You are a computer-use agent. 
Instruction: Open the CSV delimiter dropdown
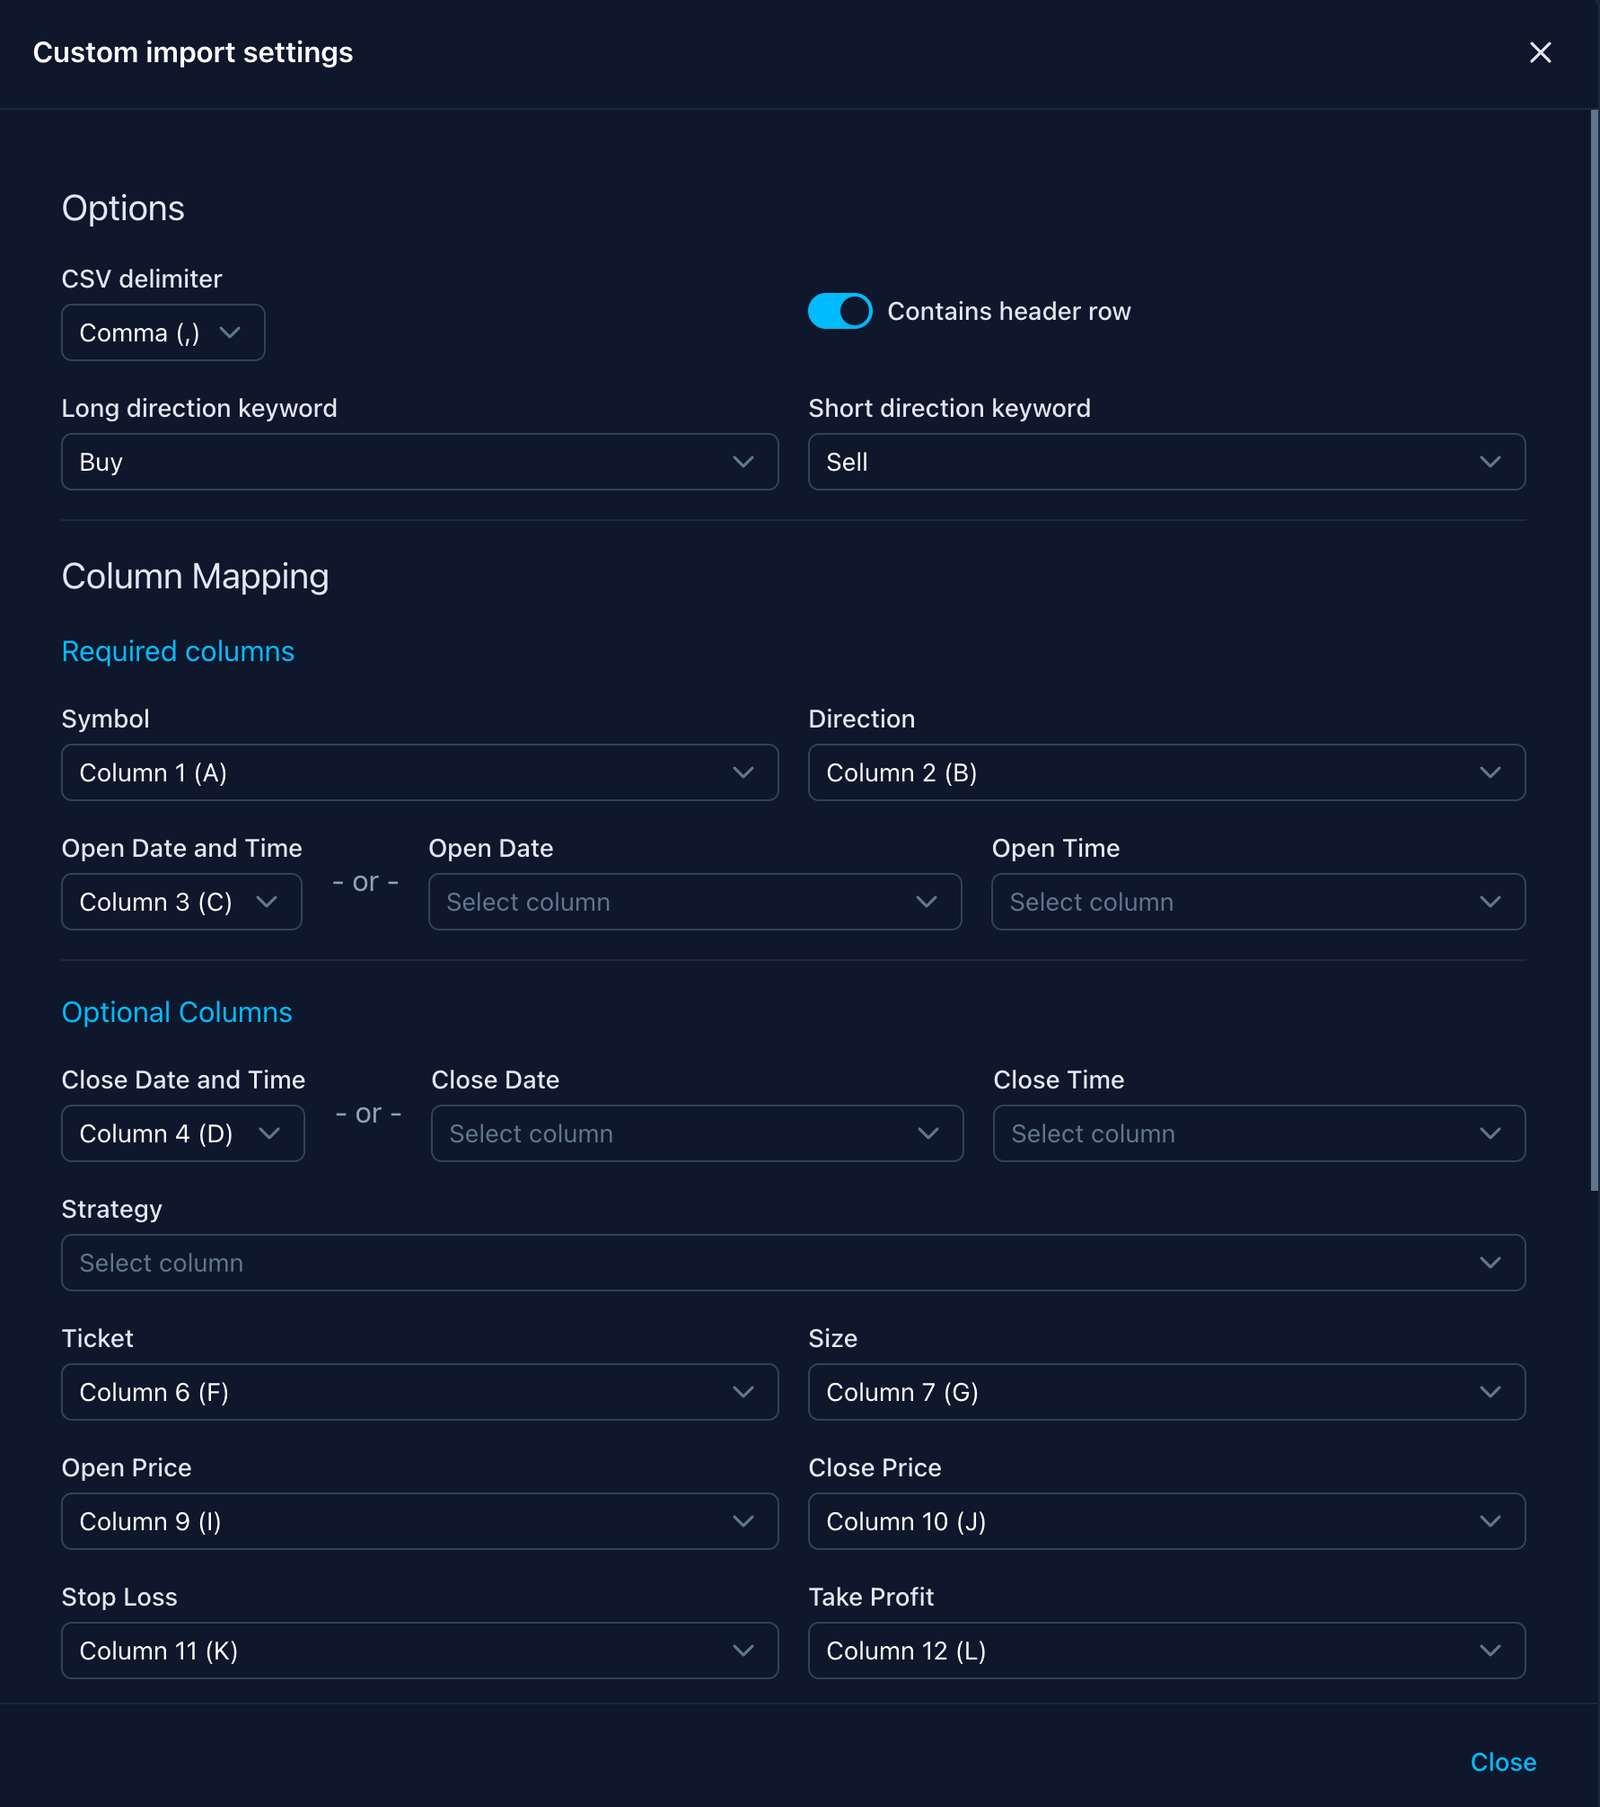point(163,333)
